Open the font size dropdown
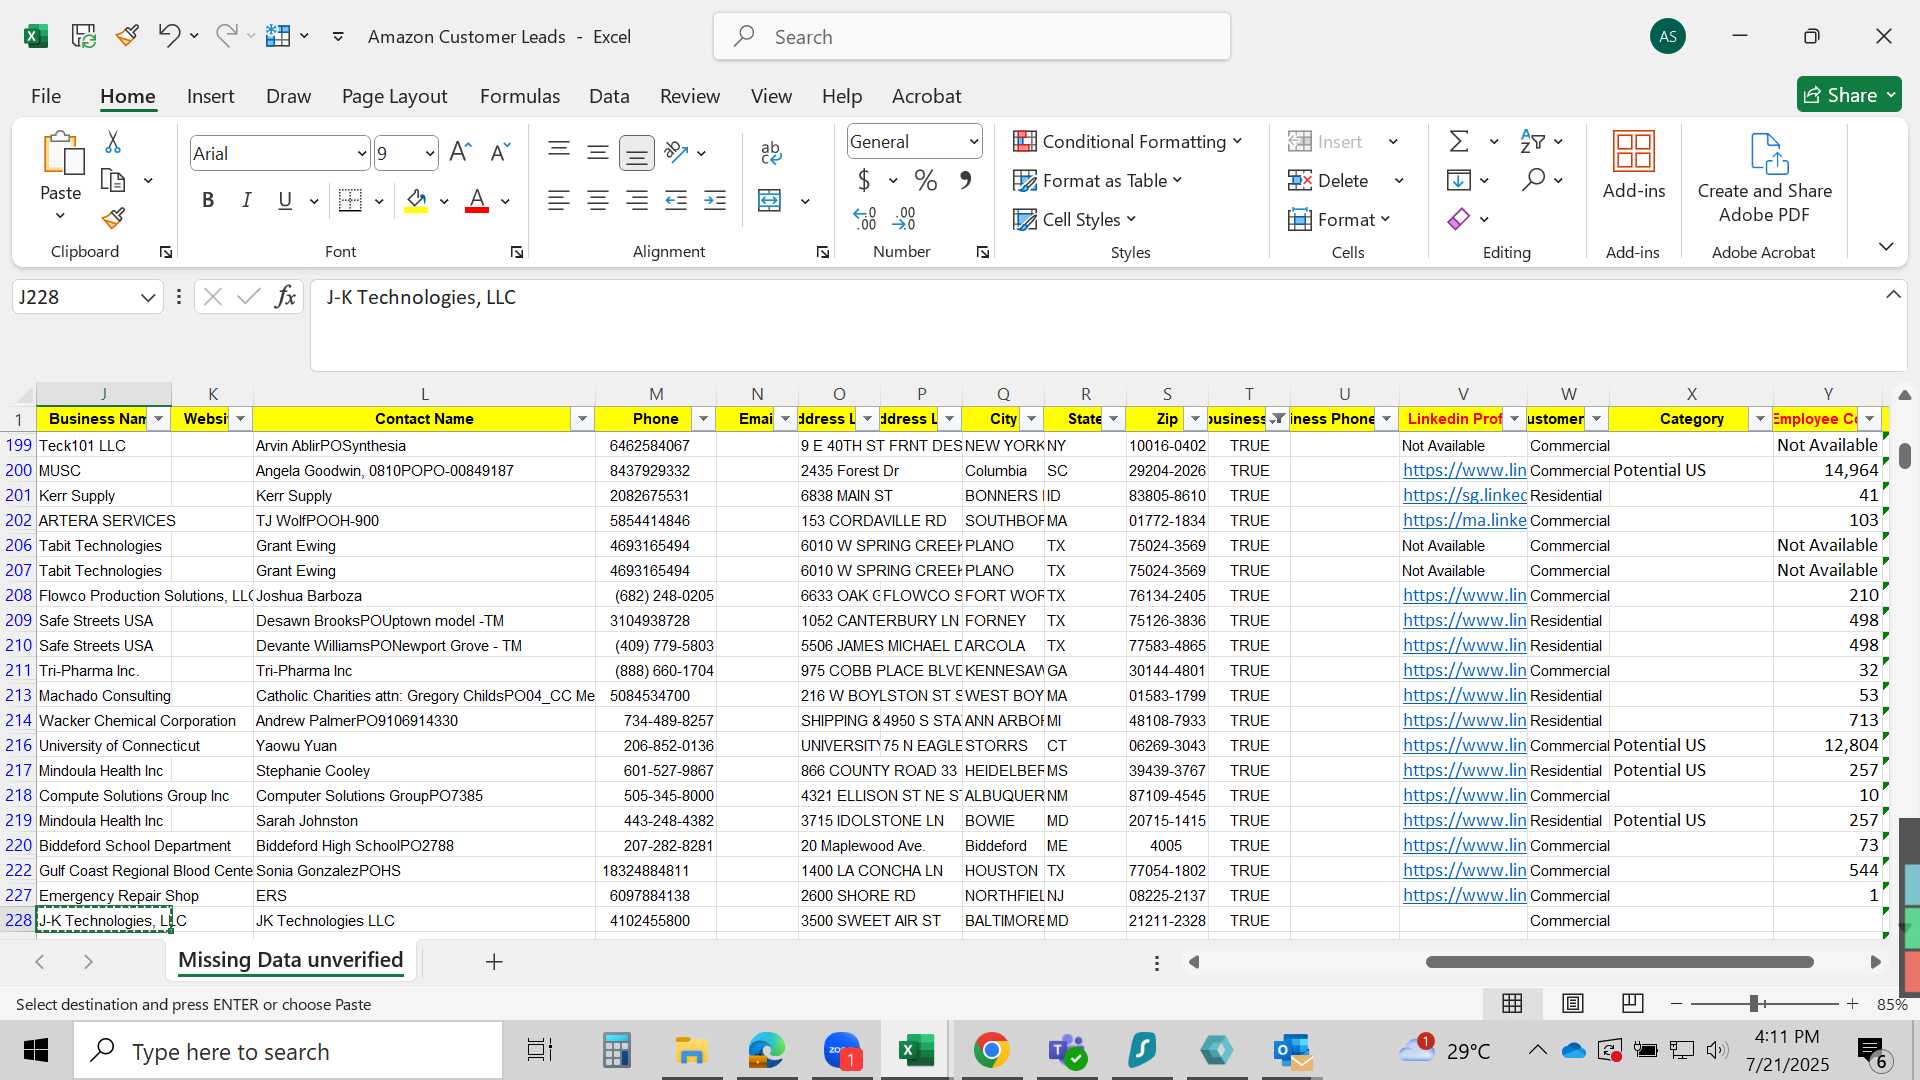Viewport: 1920px width, 1080px height. pyautogui.click(x=429, y=153)
